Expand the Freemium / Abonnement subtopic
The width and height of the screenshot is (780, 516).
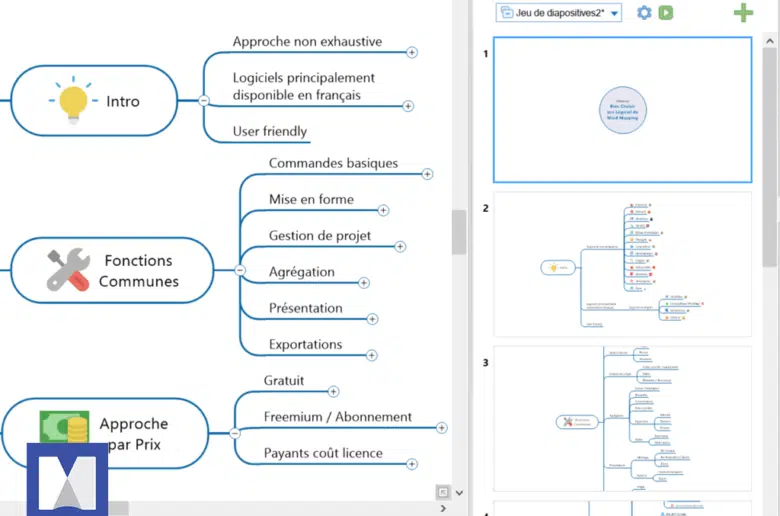442,428
